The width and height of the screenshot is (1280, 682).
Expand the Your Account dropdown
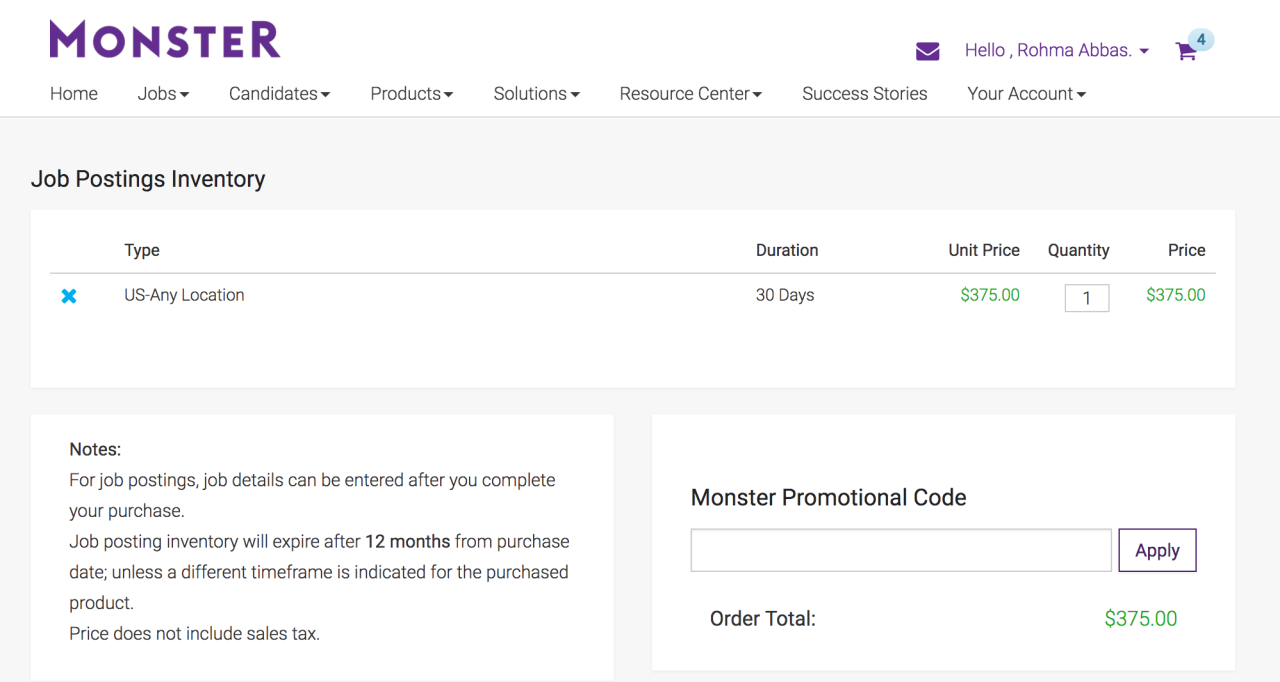point(1026,93)
